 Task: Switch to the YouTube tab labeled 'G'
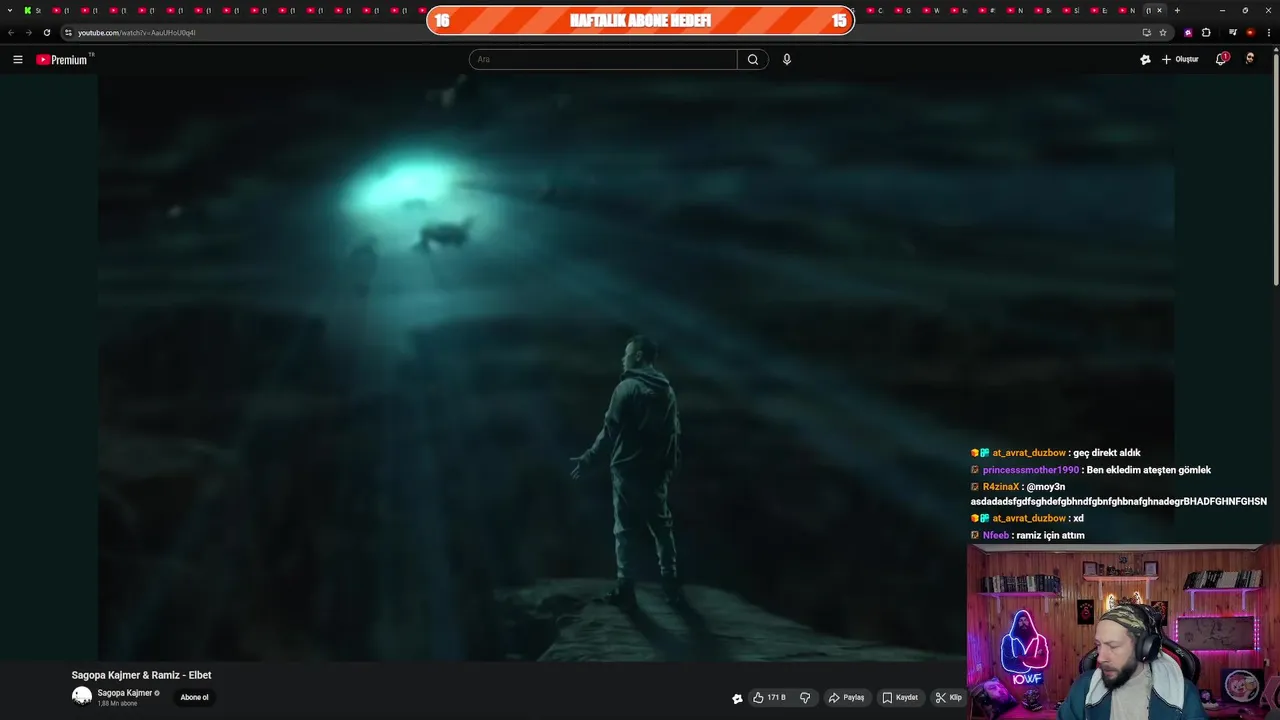pos(903,10)
